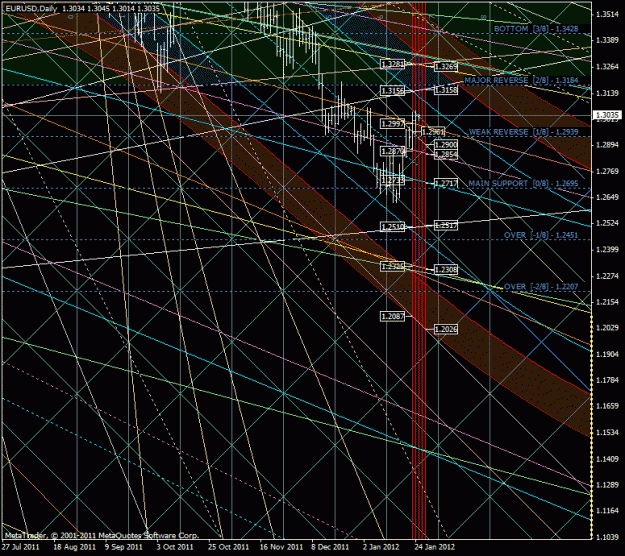Click the 1.2154 price scale value
This screenshot has width=625, height=556.
(x=607, y=302)
